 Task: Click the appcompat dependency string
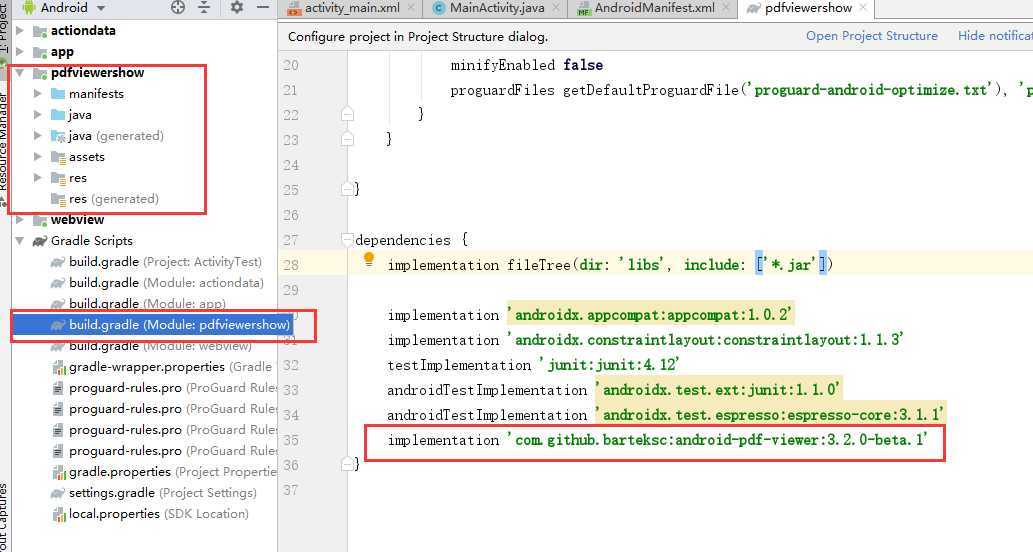click(x=649, y=315)
